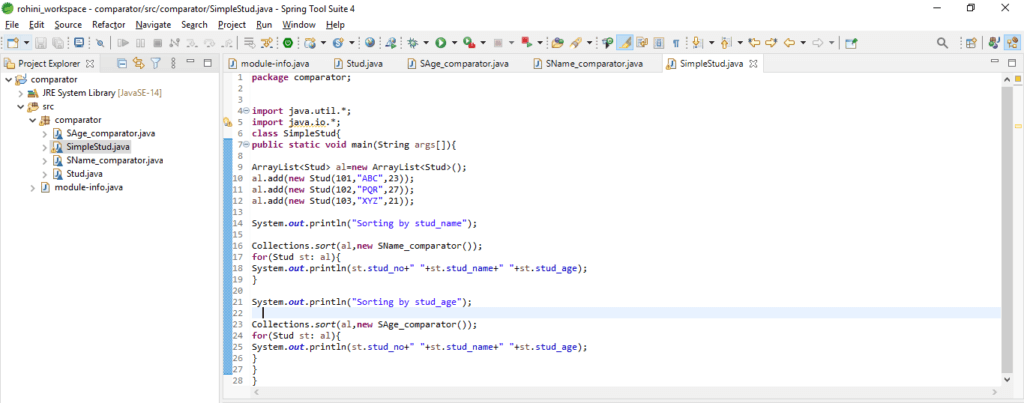This screenshot has height=403, width=1024.
Task: Open the Refactor menu
Action: [108, 25]
